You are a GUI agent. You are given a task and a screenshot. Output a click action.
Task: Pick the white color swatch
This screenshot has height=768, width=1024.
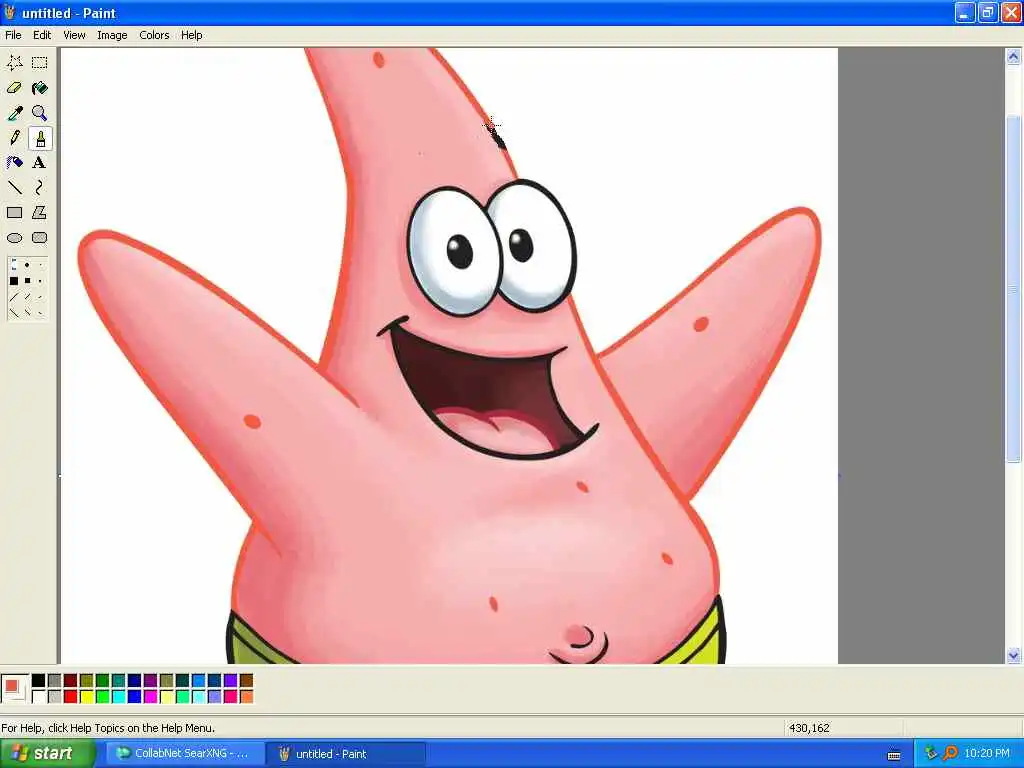(39, 697)
